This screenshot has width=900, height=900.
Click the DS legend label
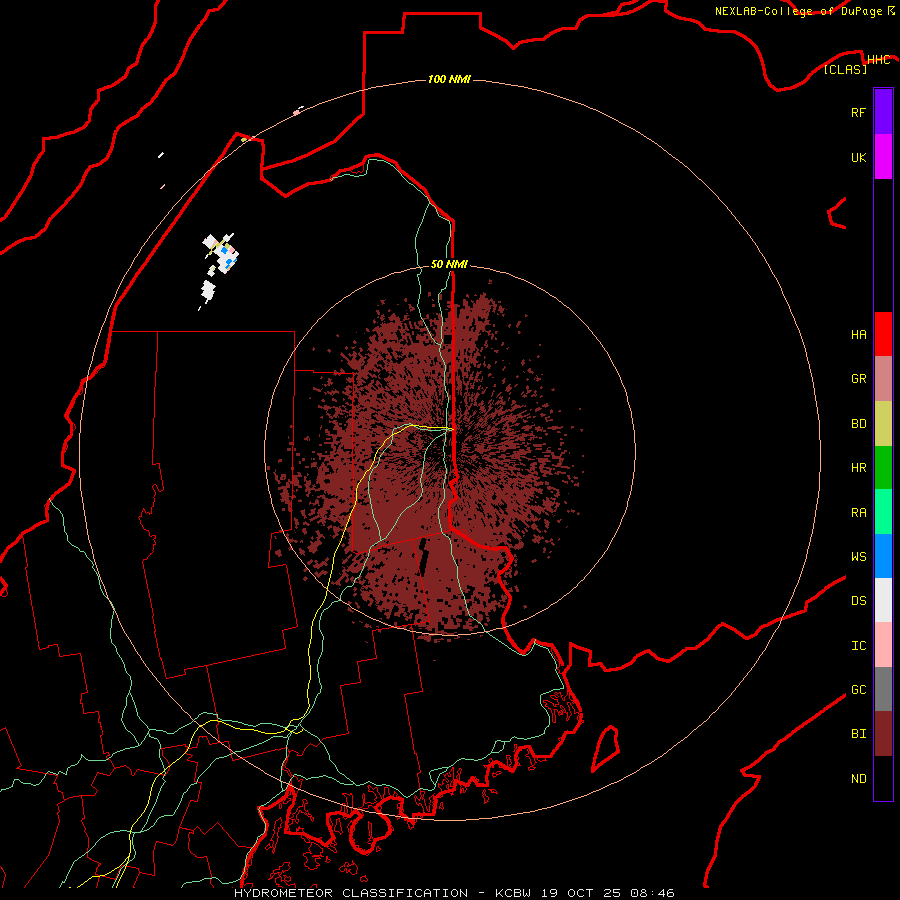858,601
